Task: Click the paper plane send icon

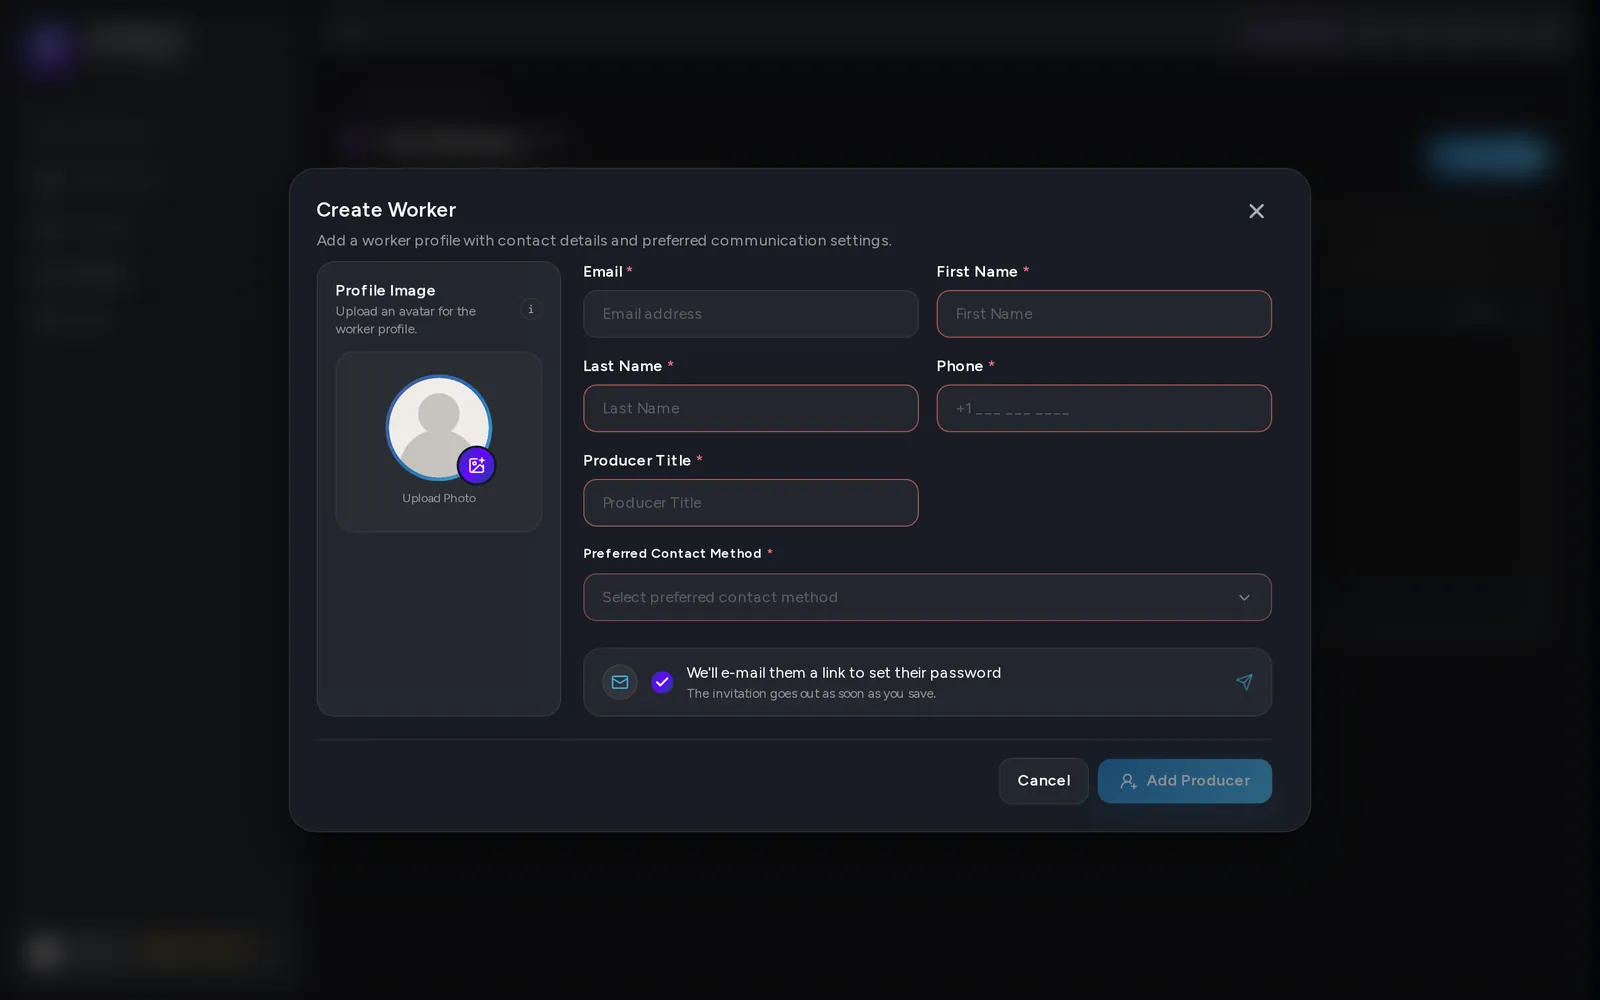Action: tap(1244, 682)
